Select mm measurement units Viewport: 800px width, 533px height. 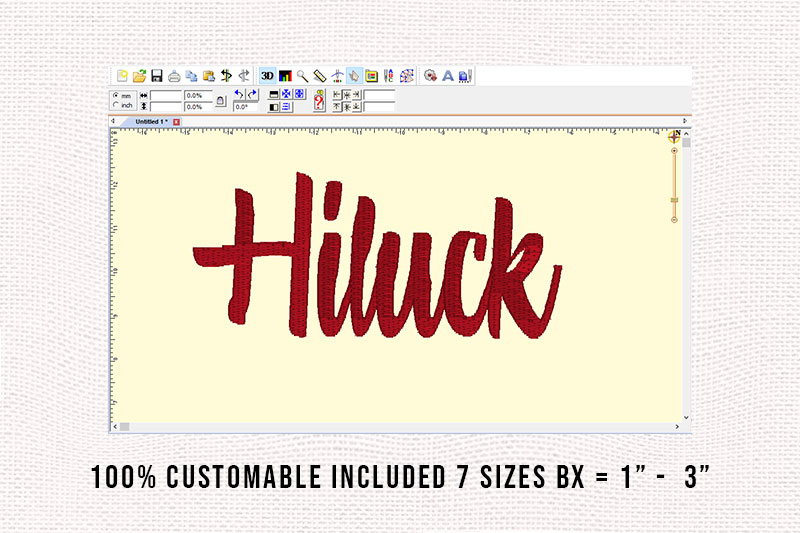(122, 95)
